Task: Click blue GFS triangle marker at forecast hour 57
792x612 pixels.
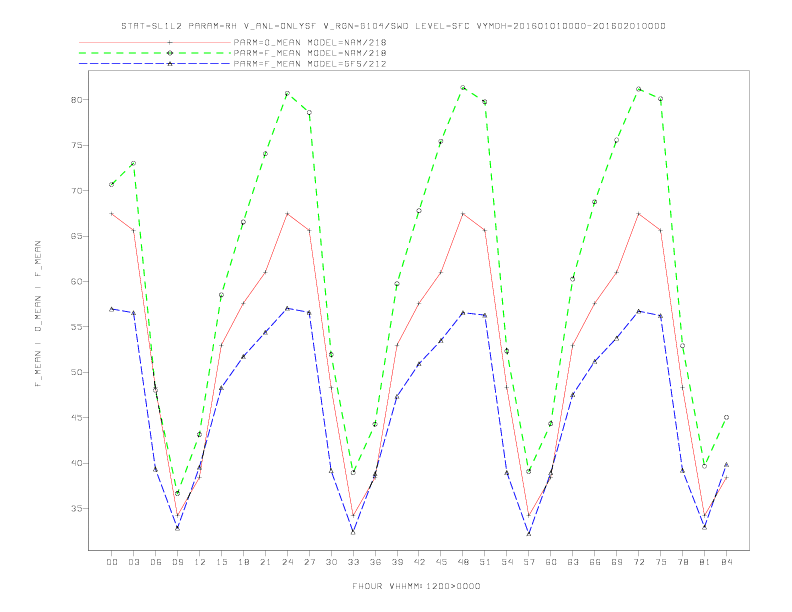Action: [529, 534]
